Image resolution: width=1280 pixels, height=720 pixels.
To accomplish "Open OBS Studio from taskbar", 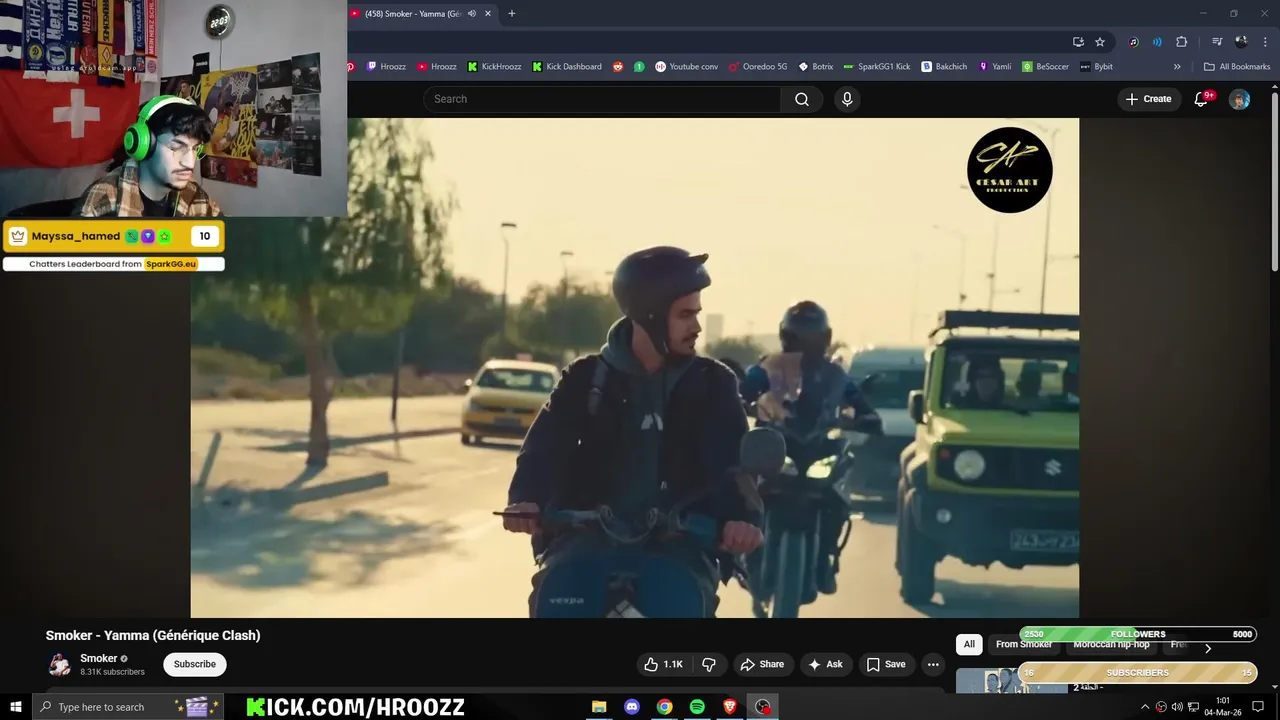I will 763,707.
